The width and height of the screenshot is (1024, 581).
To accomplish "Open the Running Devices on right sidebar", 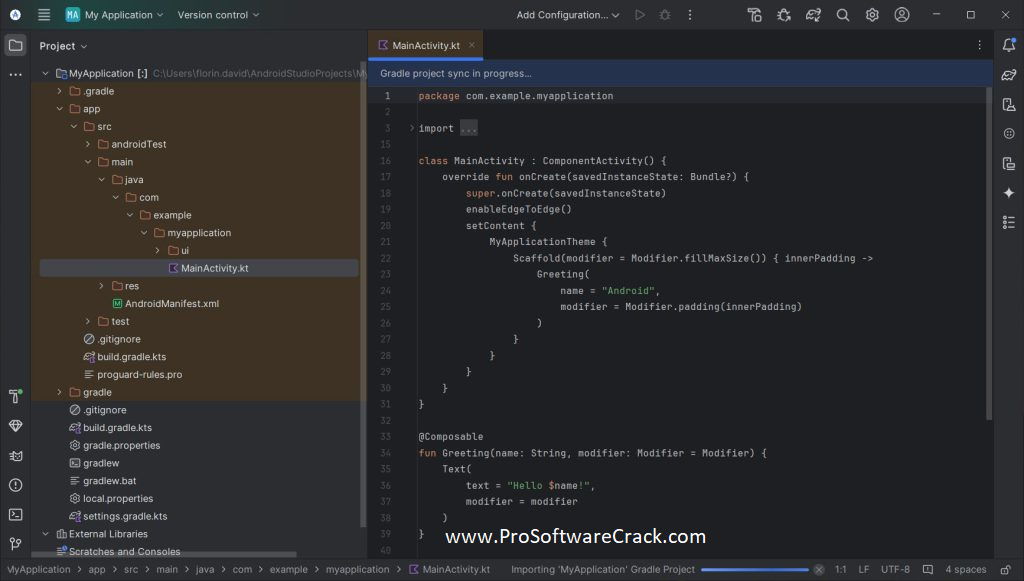I will coord(1008,163).
